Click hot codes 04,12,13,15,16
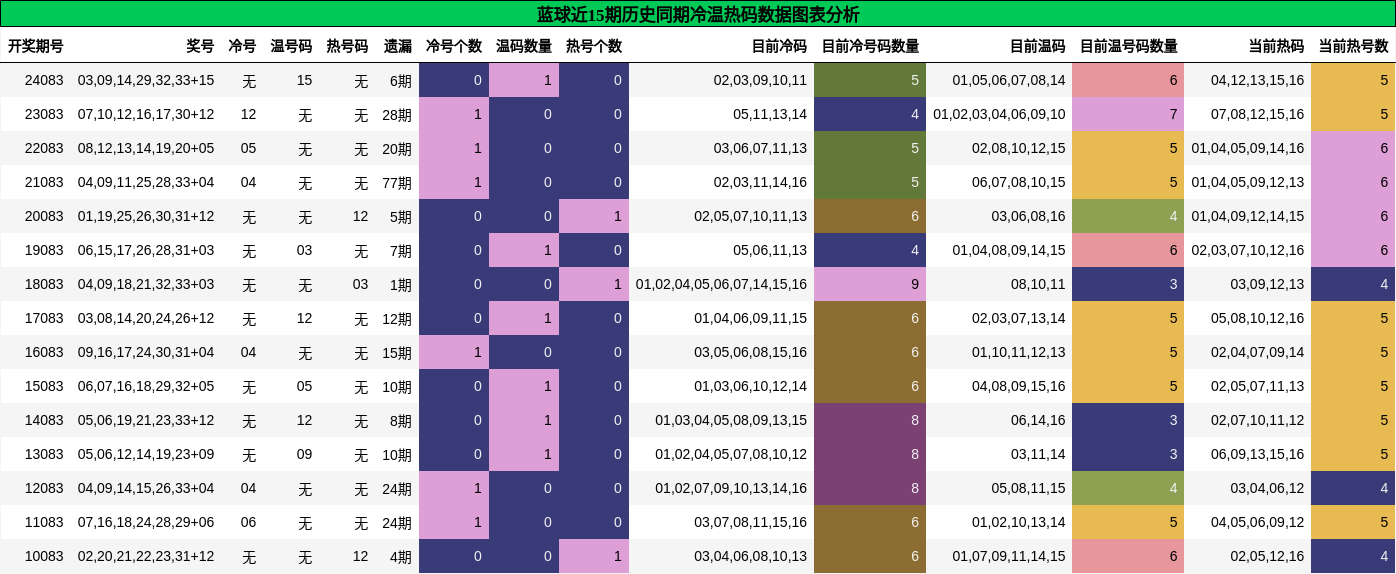This screenshot has height=574, width=1396. pos(1257,80)
